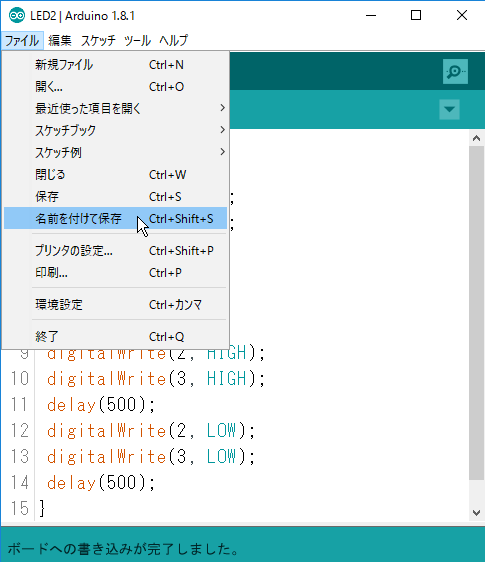
Task: Click the scrollbar down arrow
Action: point(476,513)
